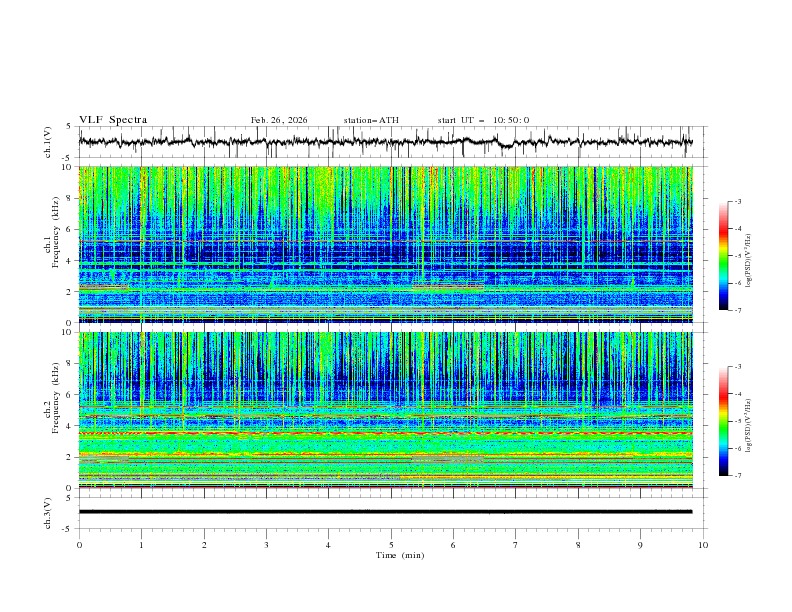The width and height of the screenshot is (792, 612).
Task: Click the date 'Feb. 26, 2026'
Action: tap(279, 120)
